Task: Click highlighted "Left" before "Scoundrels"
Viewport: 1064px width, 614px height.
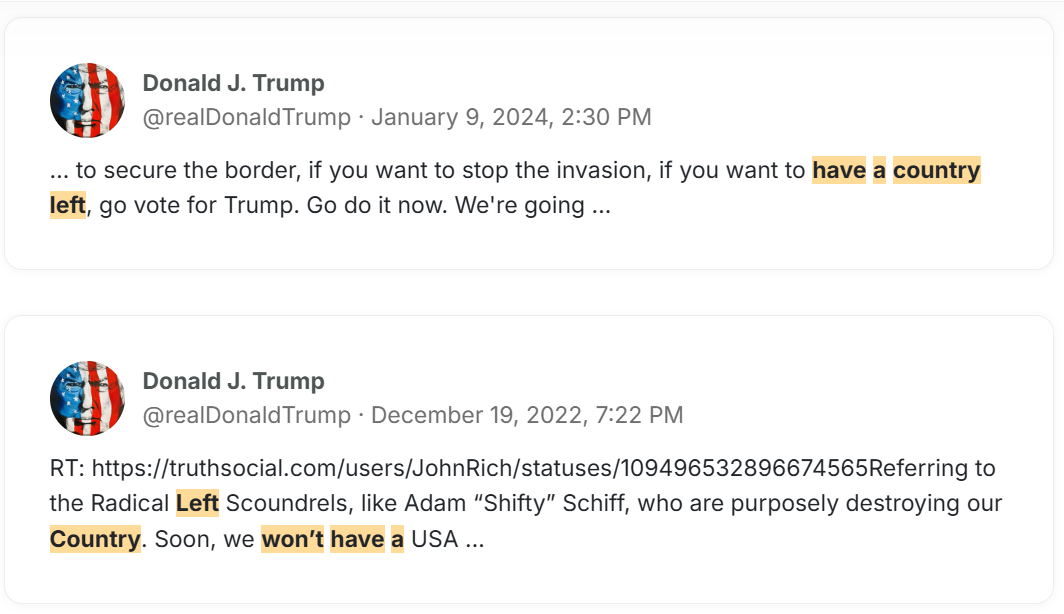Action: coord(197,503)
